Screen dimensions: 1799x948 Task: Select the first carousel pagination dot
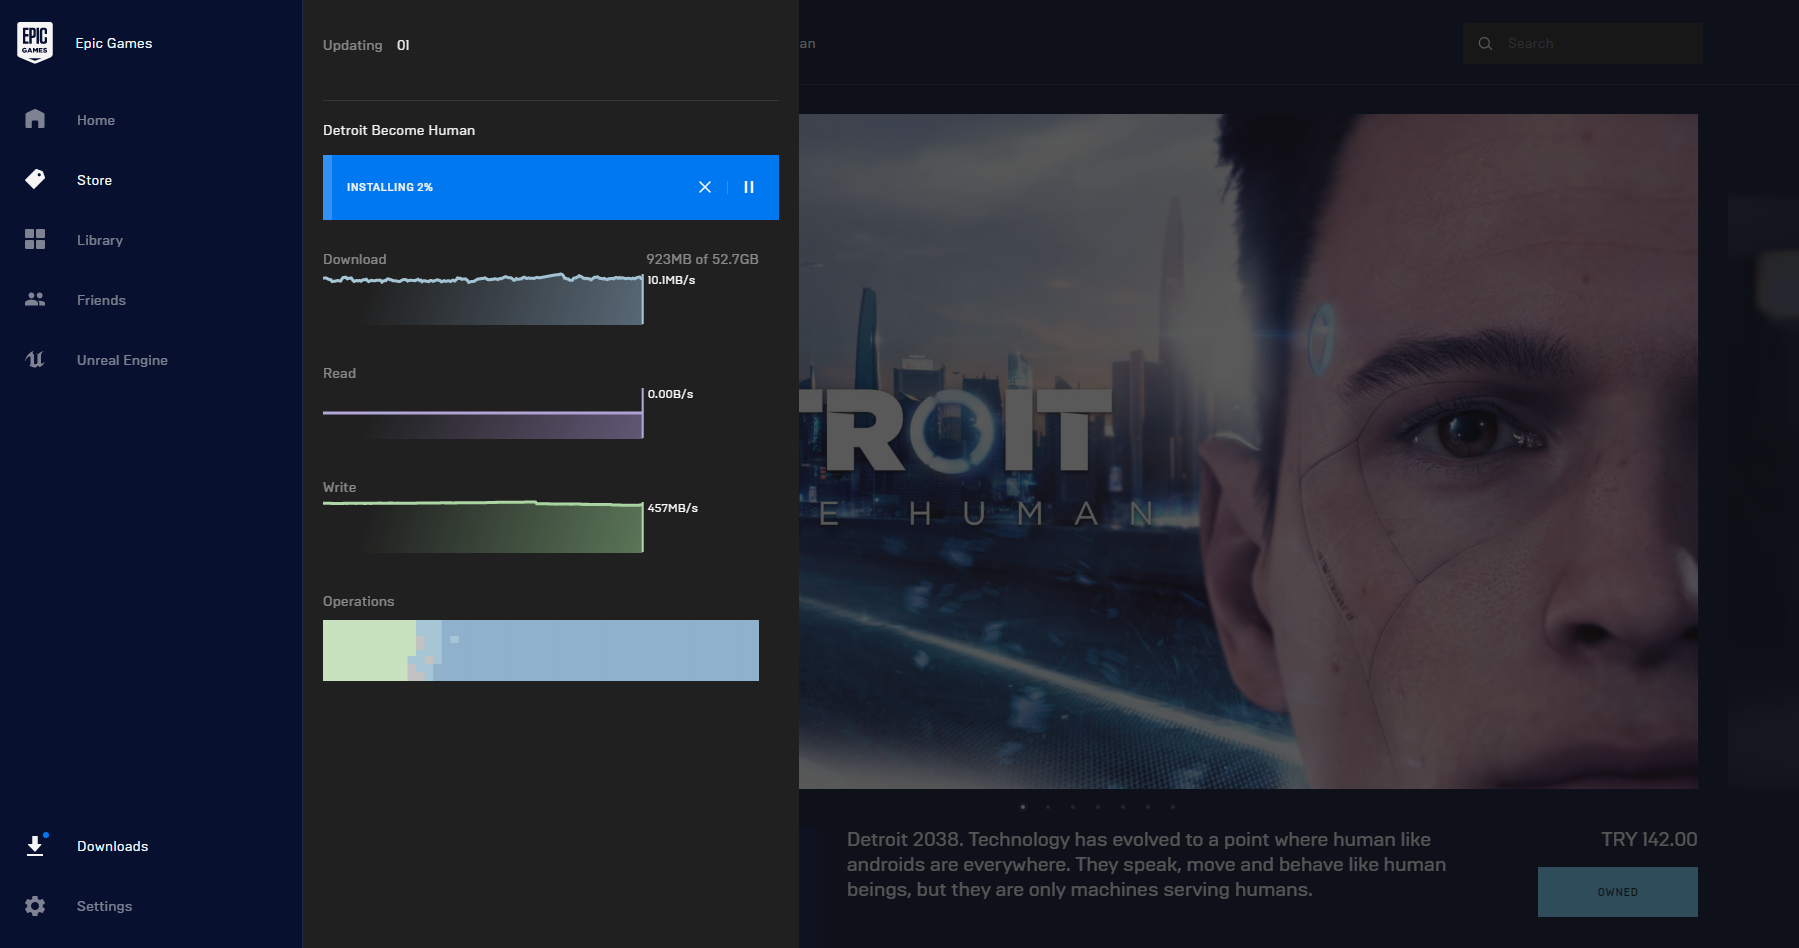point(1022,807)
